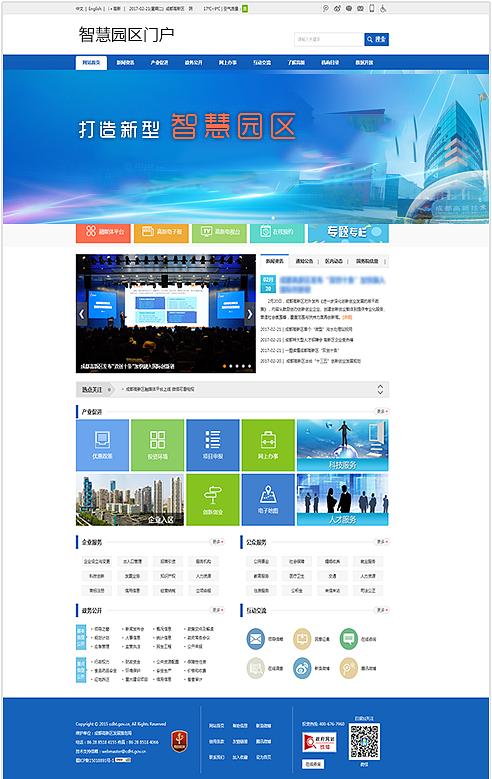Click the QR code in the footer
The image size is (492, 779).
[x=364, y=741]
